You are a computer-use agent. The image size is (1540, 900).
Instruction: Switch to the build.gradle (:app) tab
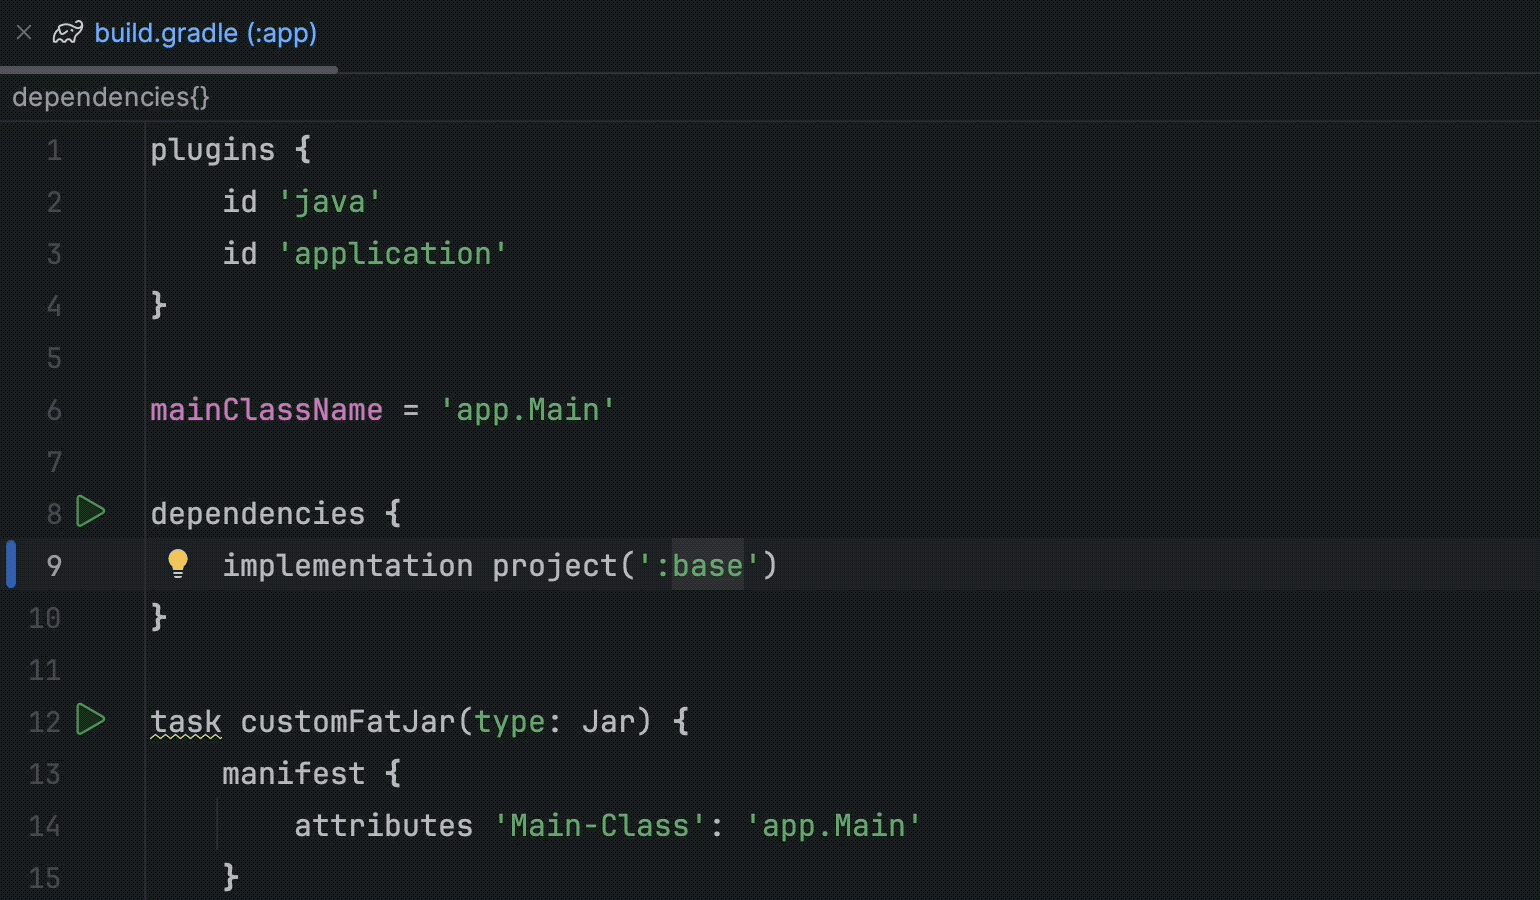pos(204,32)
